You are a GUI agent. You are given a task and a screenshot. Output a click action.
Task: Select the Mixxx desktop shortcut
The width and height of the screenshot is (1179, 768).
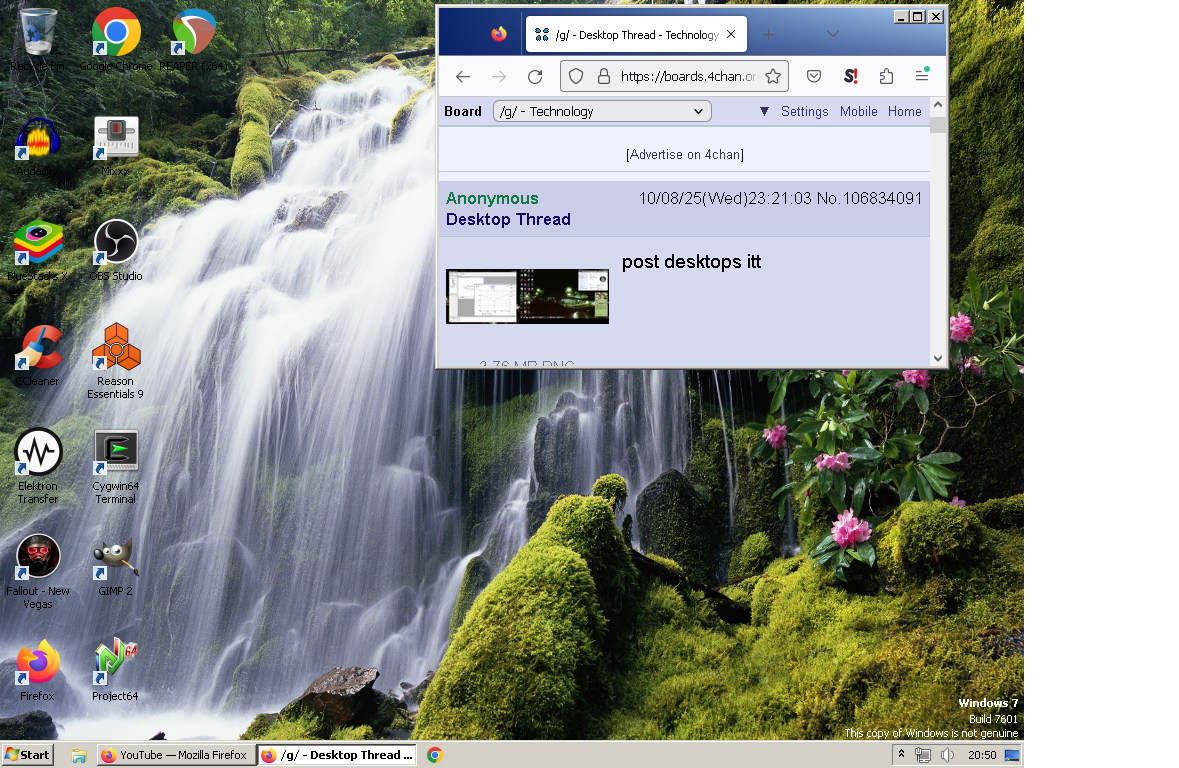pos(116,147)
